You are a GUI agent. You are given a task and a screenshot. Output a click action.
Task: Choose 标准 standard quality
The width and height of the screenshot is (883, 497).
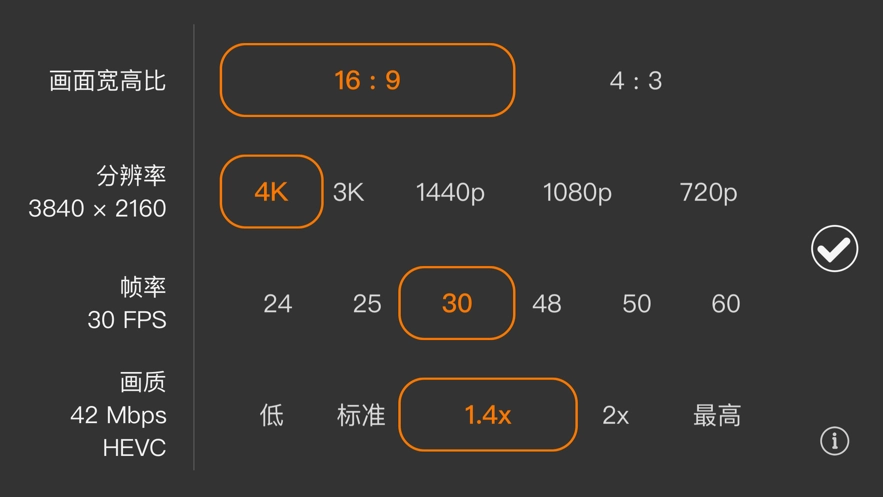pyautogui.click(x=361, y=415)
